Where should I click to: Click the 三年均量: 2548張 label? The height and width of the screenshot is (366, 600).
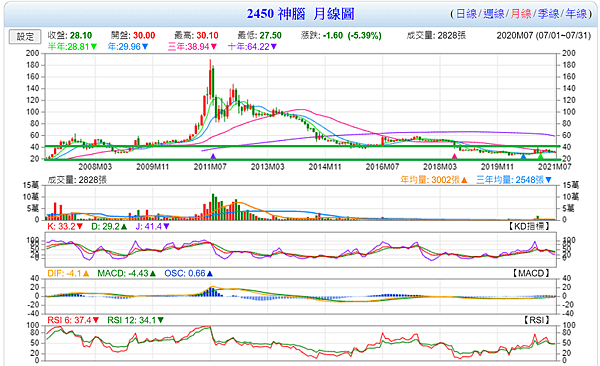[x=514, y=180]
